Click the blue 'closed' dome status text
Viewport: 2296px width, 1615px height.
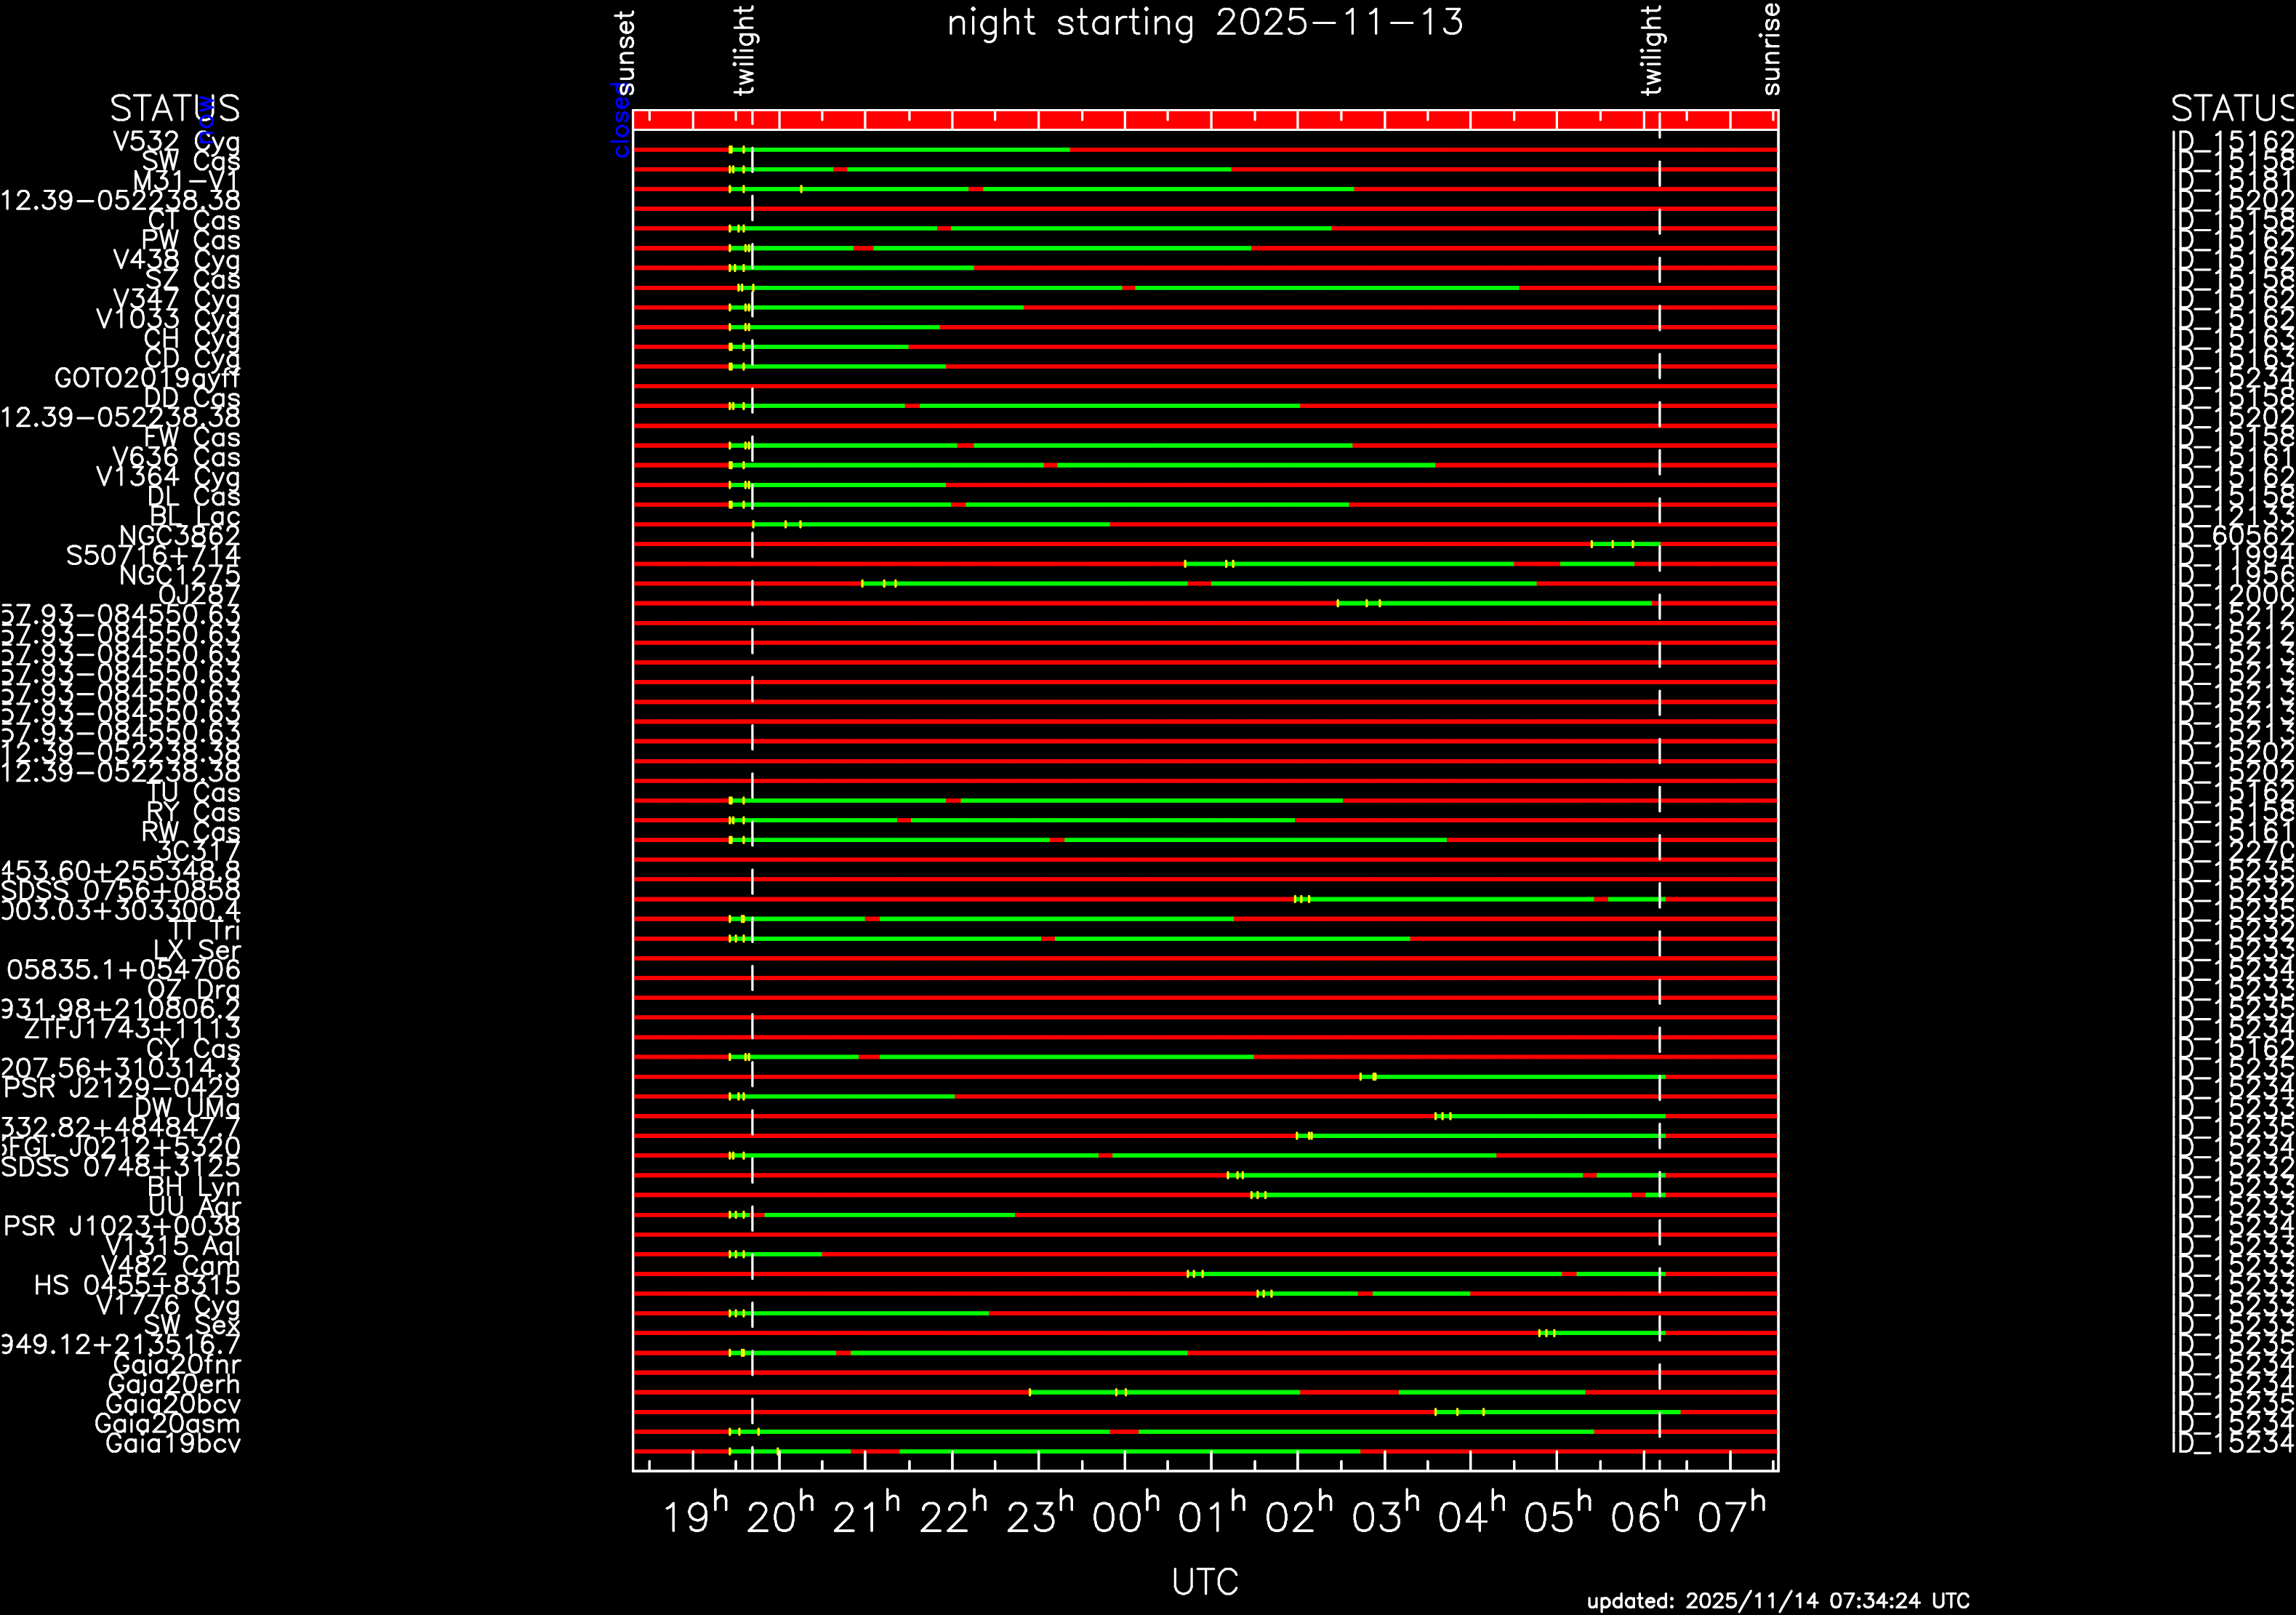click(620, 120)
